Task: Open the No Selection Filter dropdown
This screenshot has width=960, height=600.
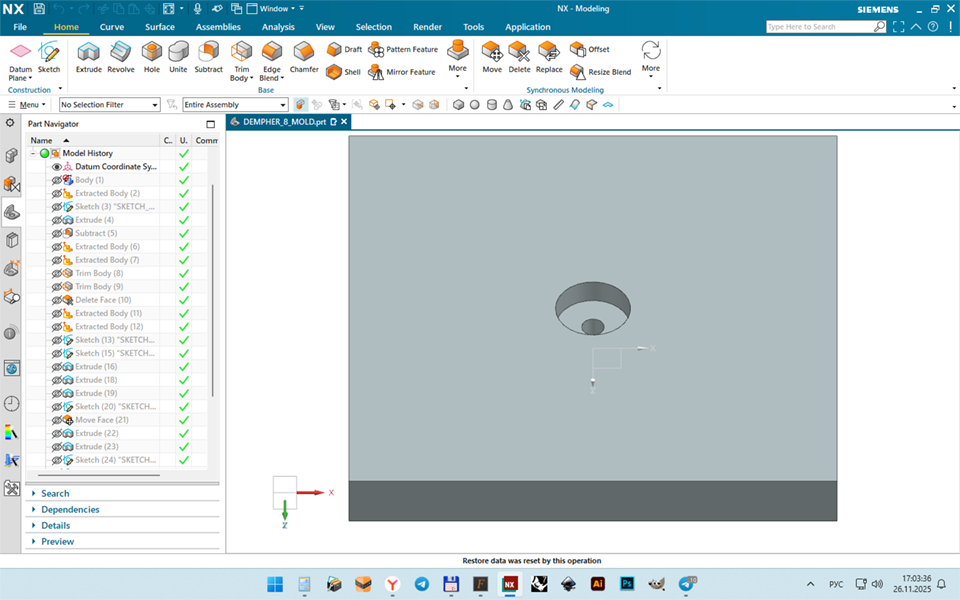Action: coord(110,105)
